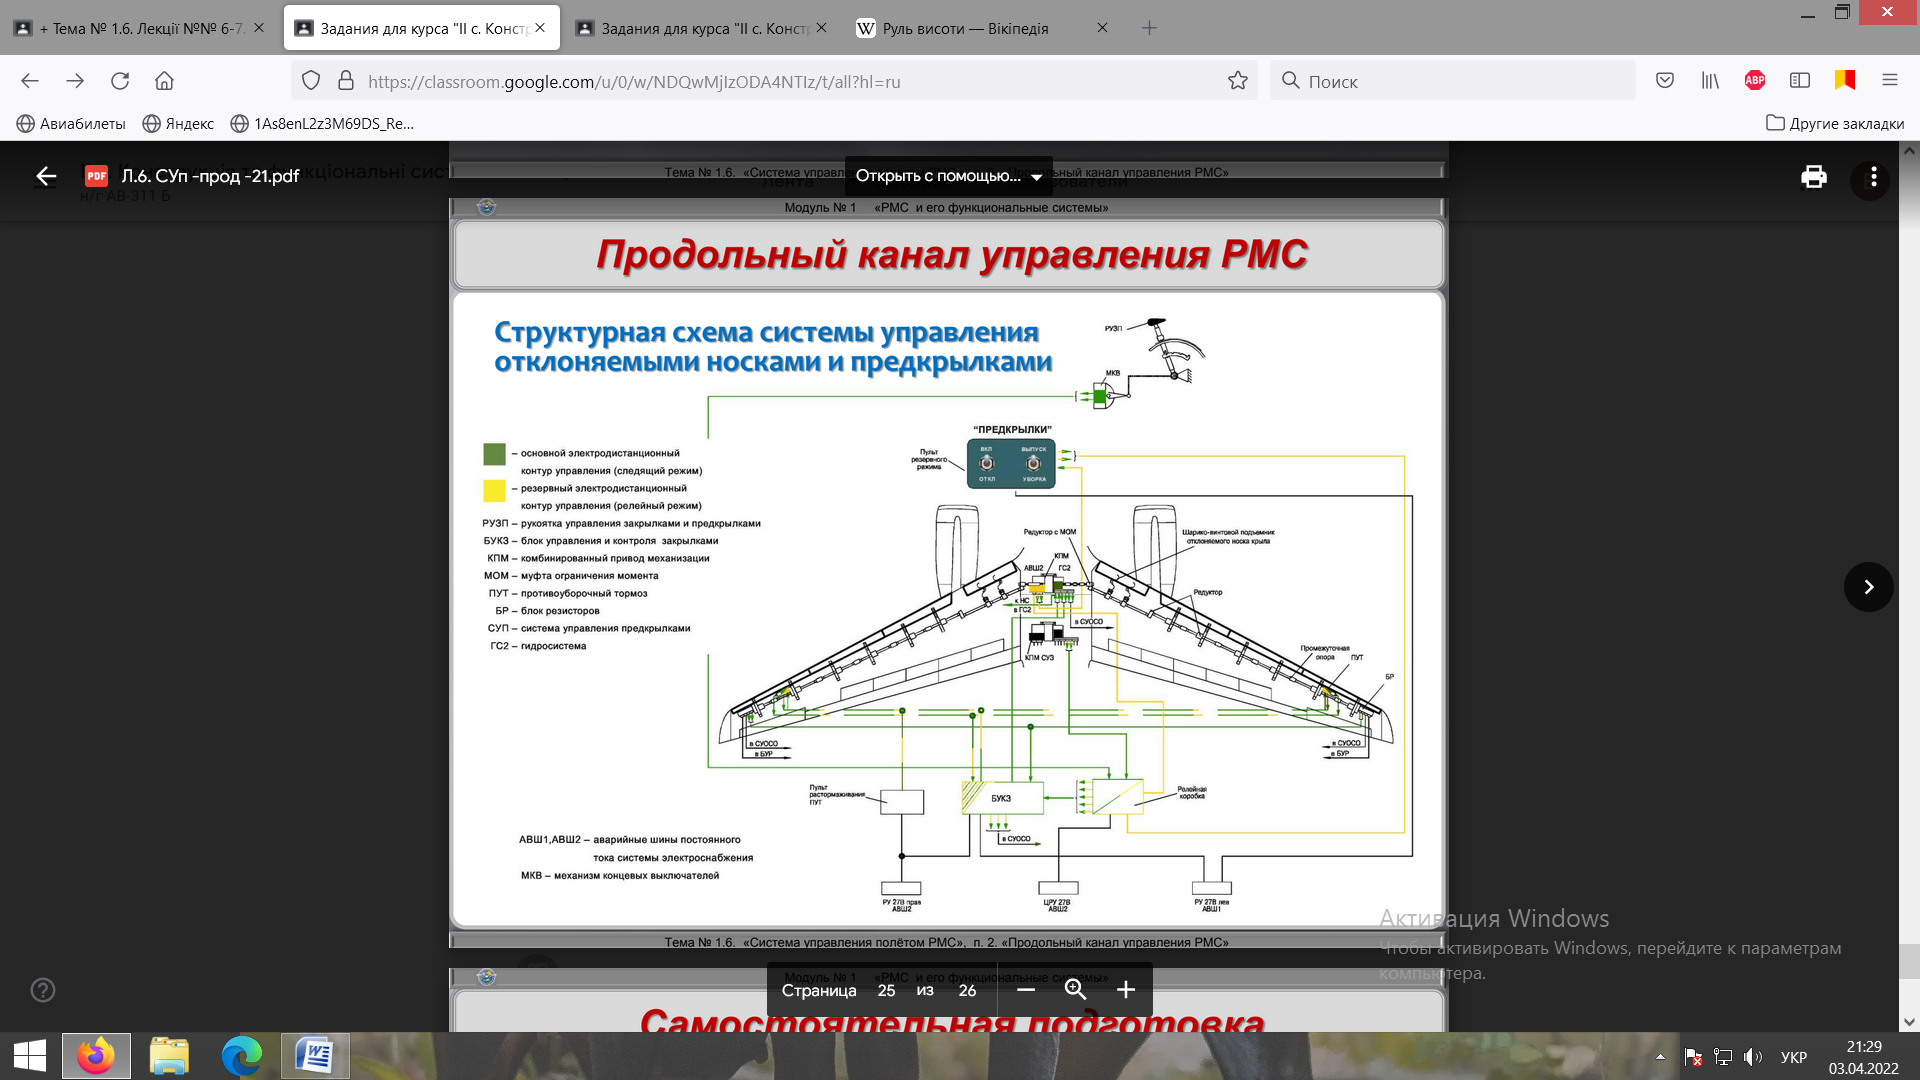Image resolution: width=1920 pixels, height=1080 pixels.
Task: Bookmark this page with the star icon
Action: coord(1238,81)
